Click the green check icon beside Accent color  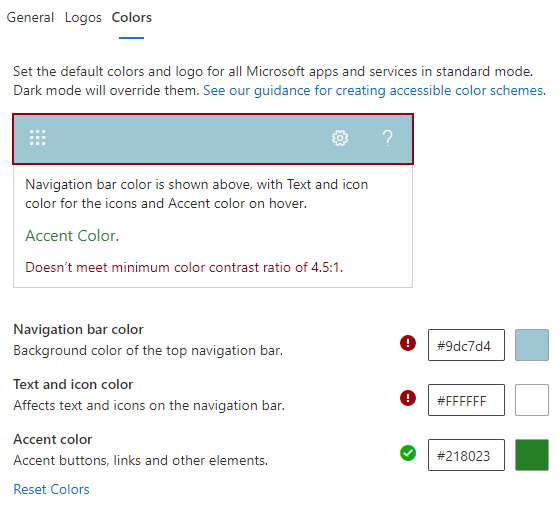coord(408,453)
